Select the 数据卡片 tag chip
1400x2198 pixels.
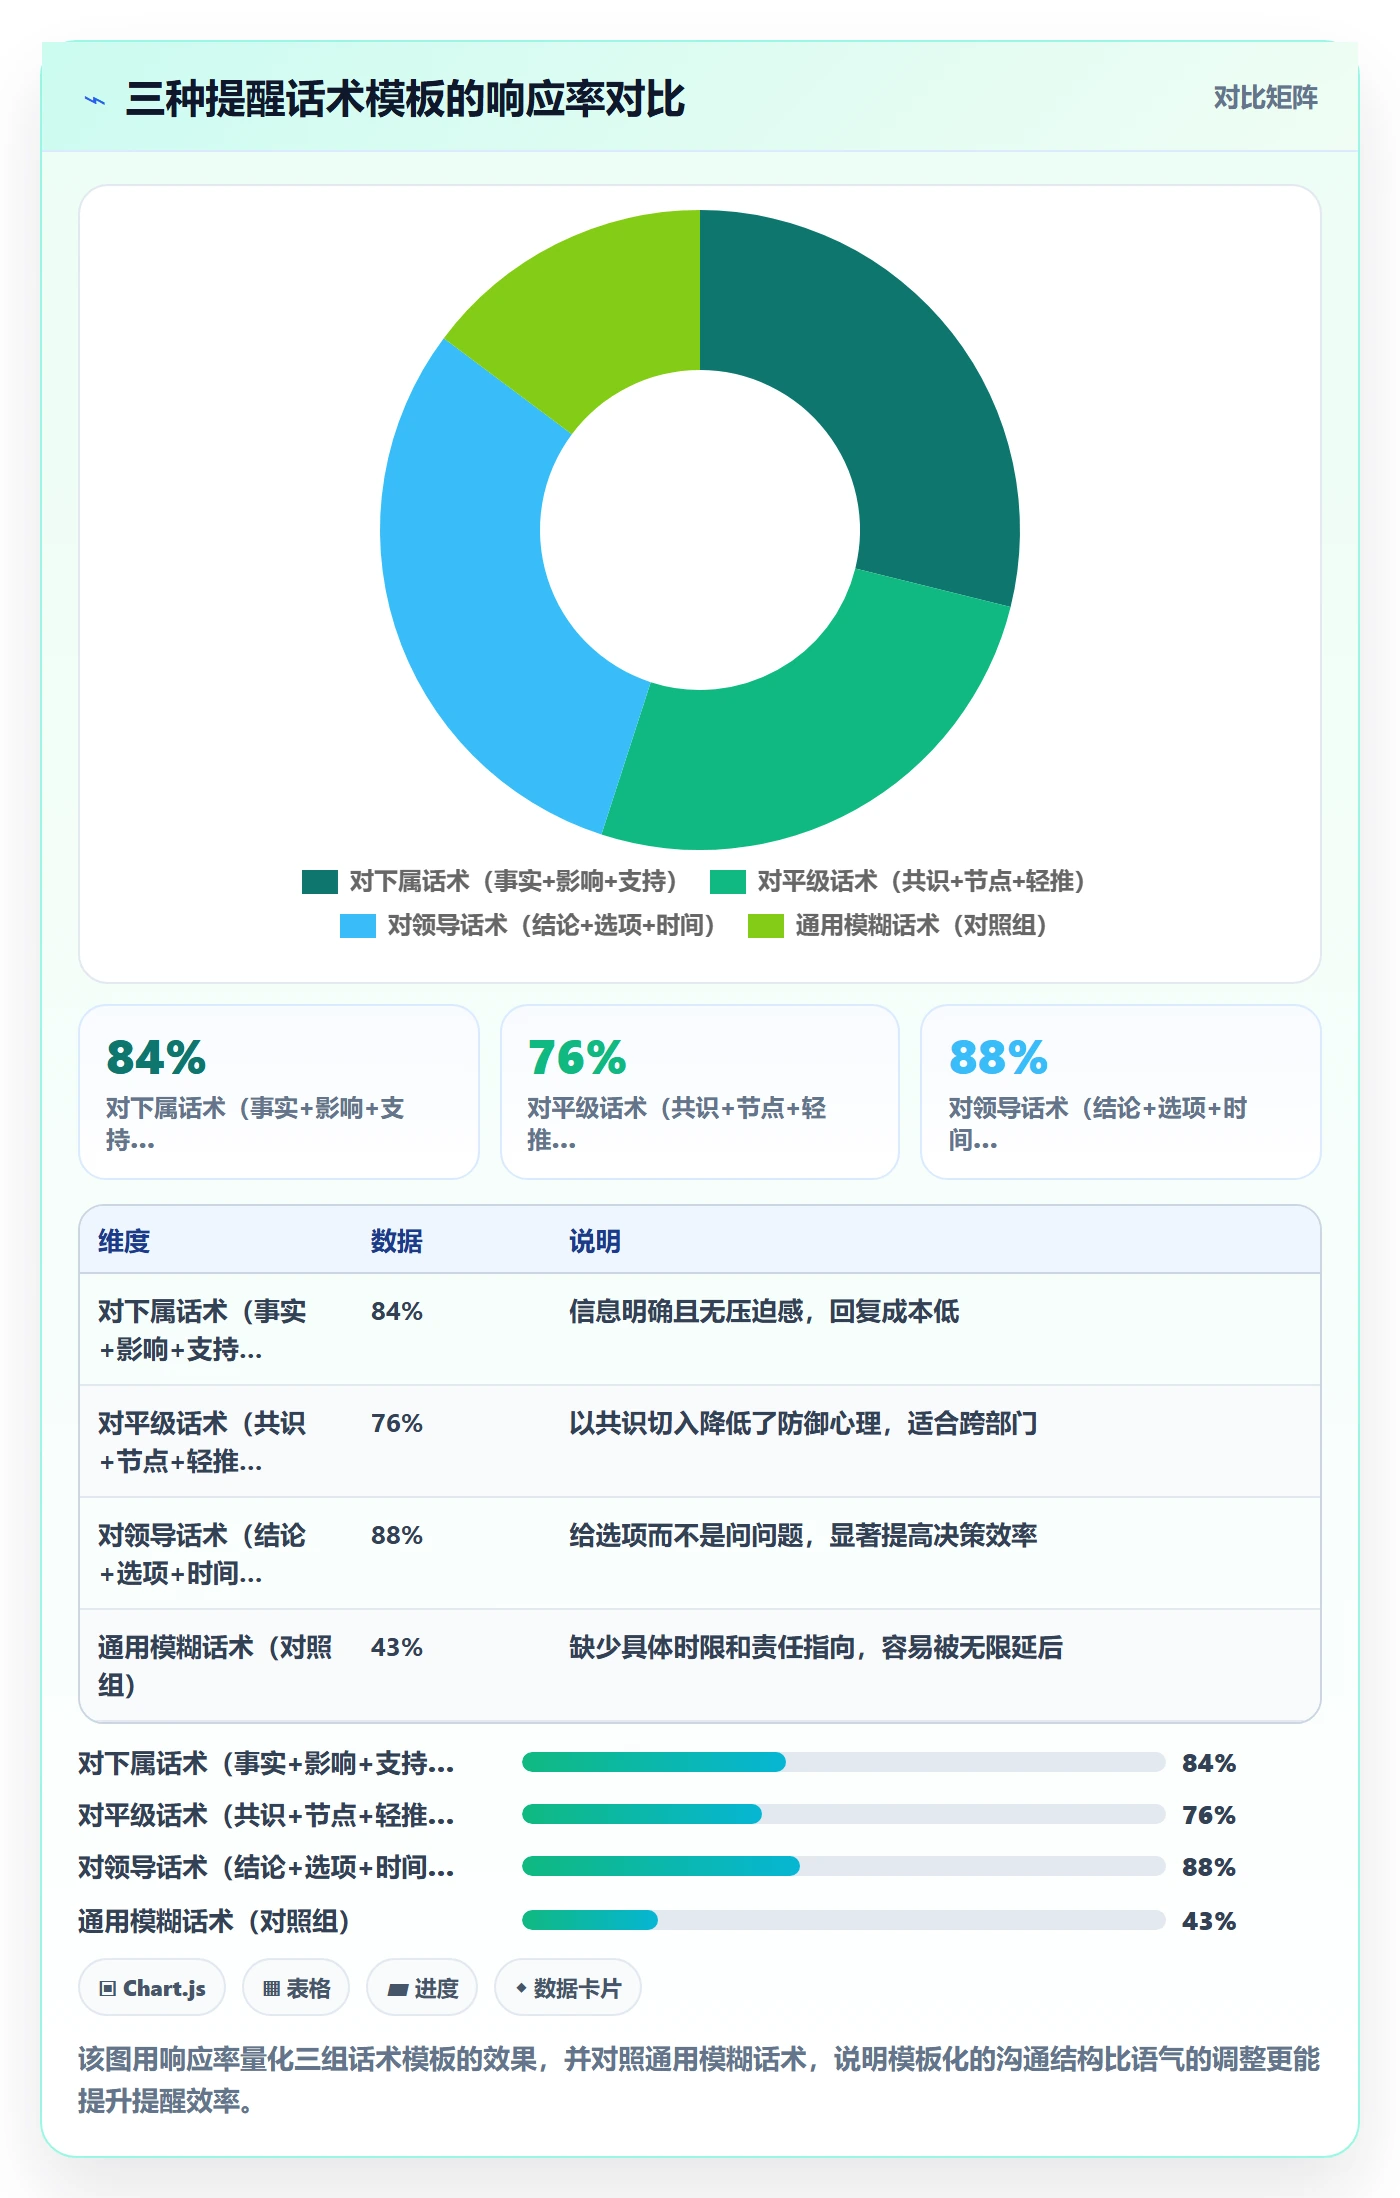(568, 1988)
